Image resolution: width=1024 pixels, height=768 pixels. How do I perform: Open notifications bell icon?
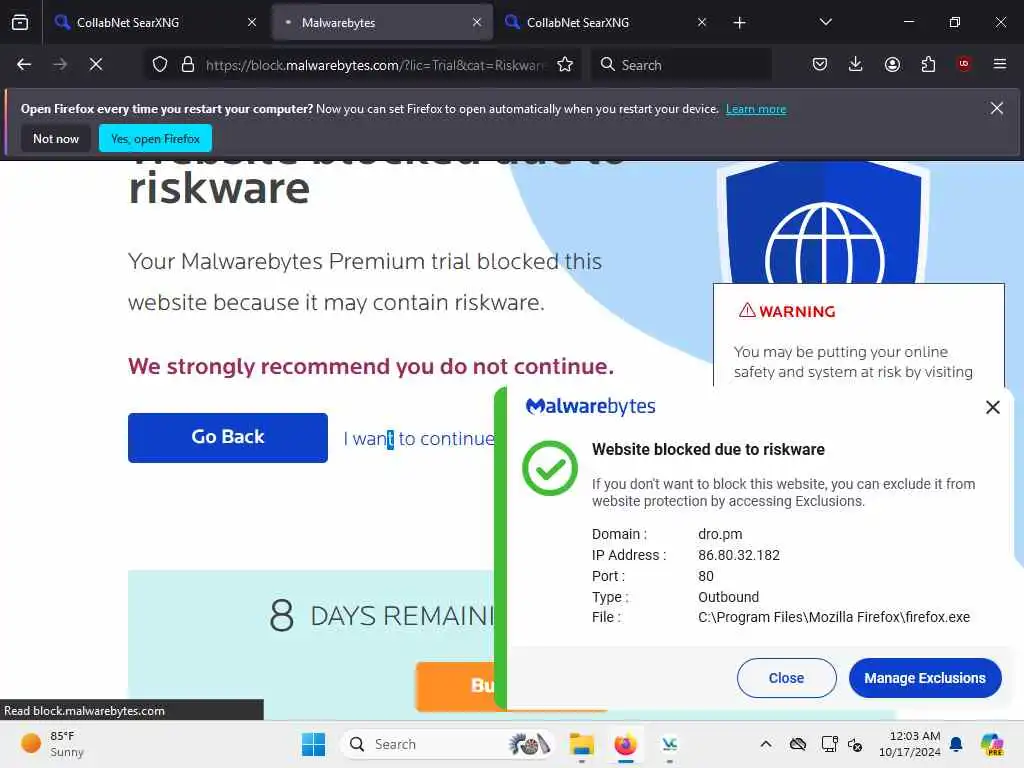click(x=956, y=744)
